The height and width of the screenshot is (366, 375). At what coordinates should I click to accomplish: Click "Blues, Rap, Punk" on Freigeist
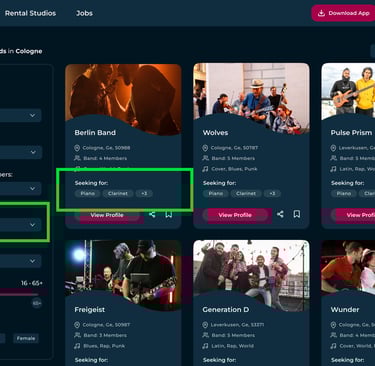[x=104, y=346]
